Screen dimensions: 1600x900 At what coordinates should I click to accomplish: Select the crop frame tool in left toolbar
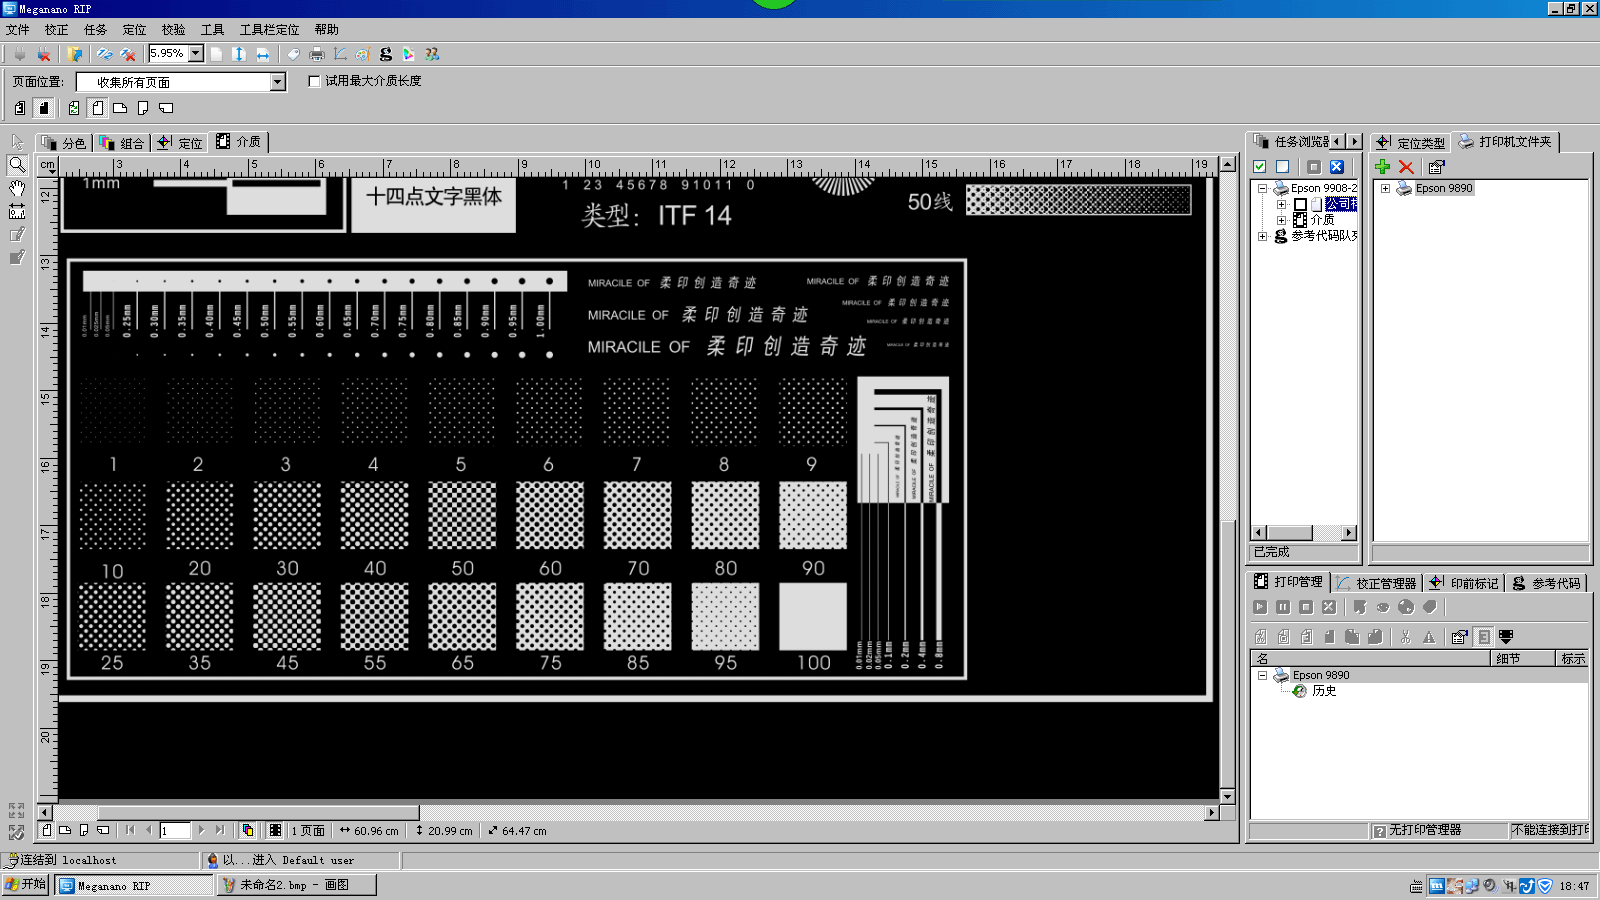[17, 211]
